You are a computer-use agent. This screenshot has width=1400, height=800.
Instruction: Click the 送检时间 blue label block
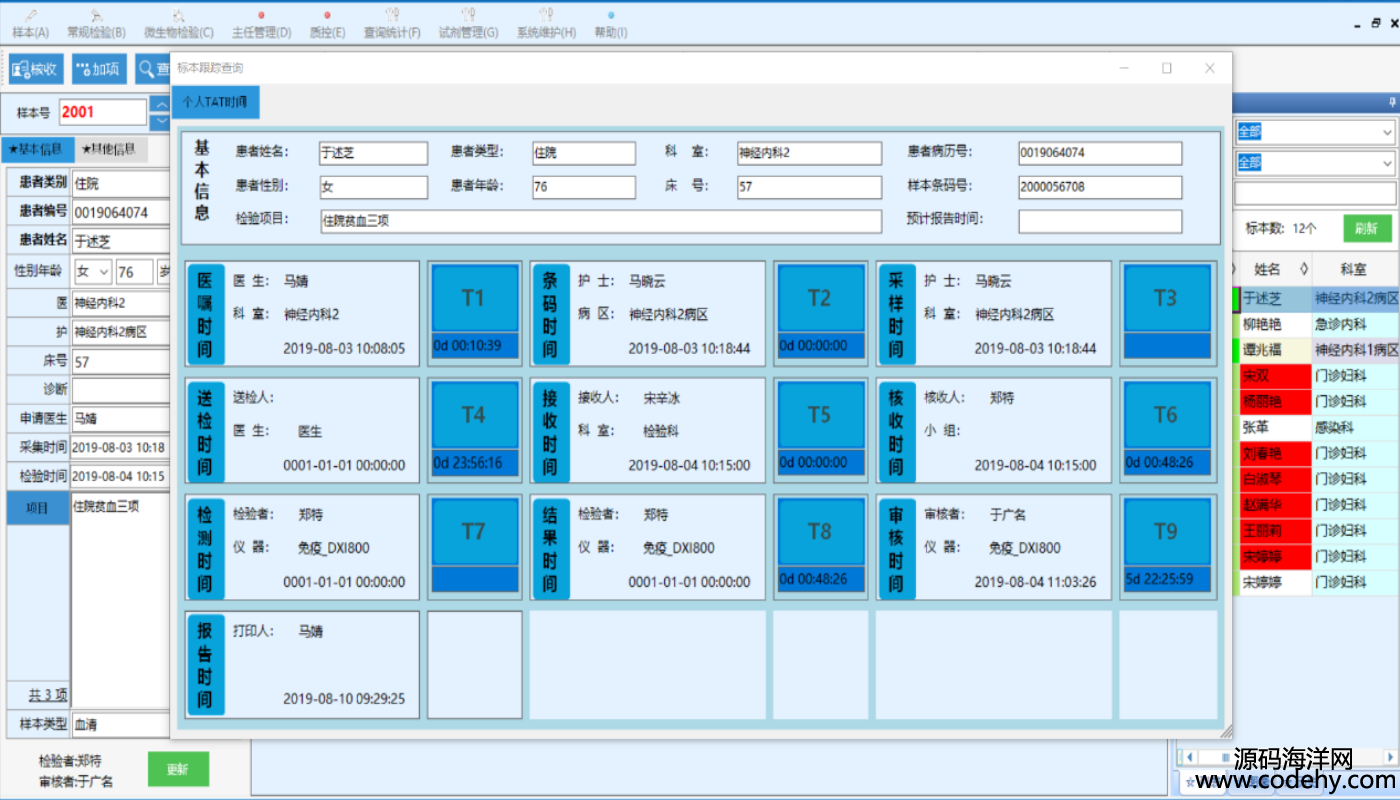pos(205,431)
